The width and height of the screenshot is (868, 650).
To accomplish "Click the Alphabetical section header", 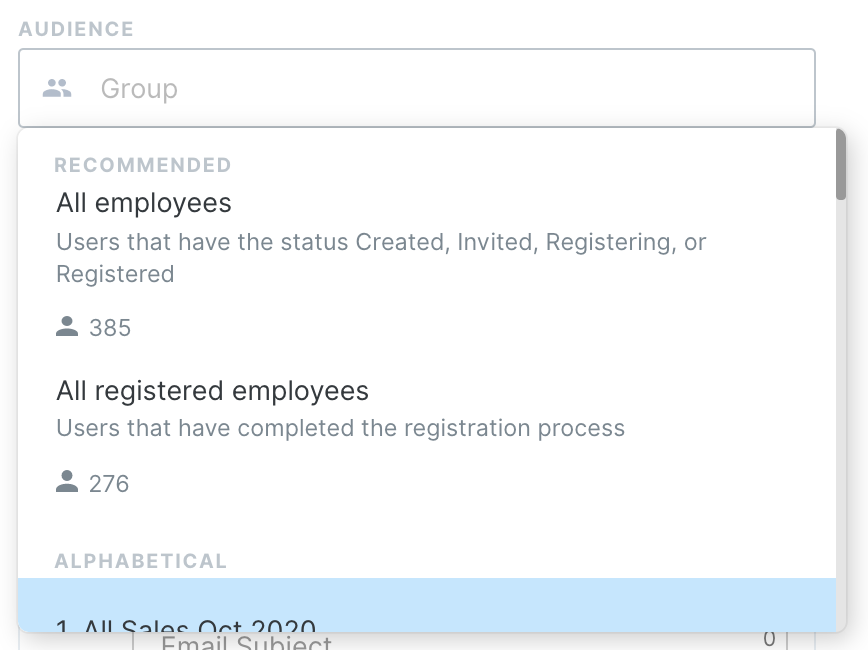I will coord(141,561).
